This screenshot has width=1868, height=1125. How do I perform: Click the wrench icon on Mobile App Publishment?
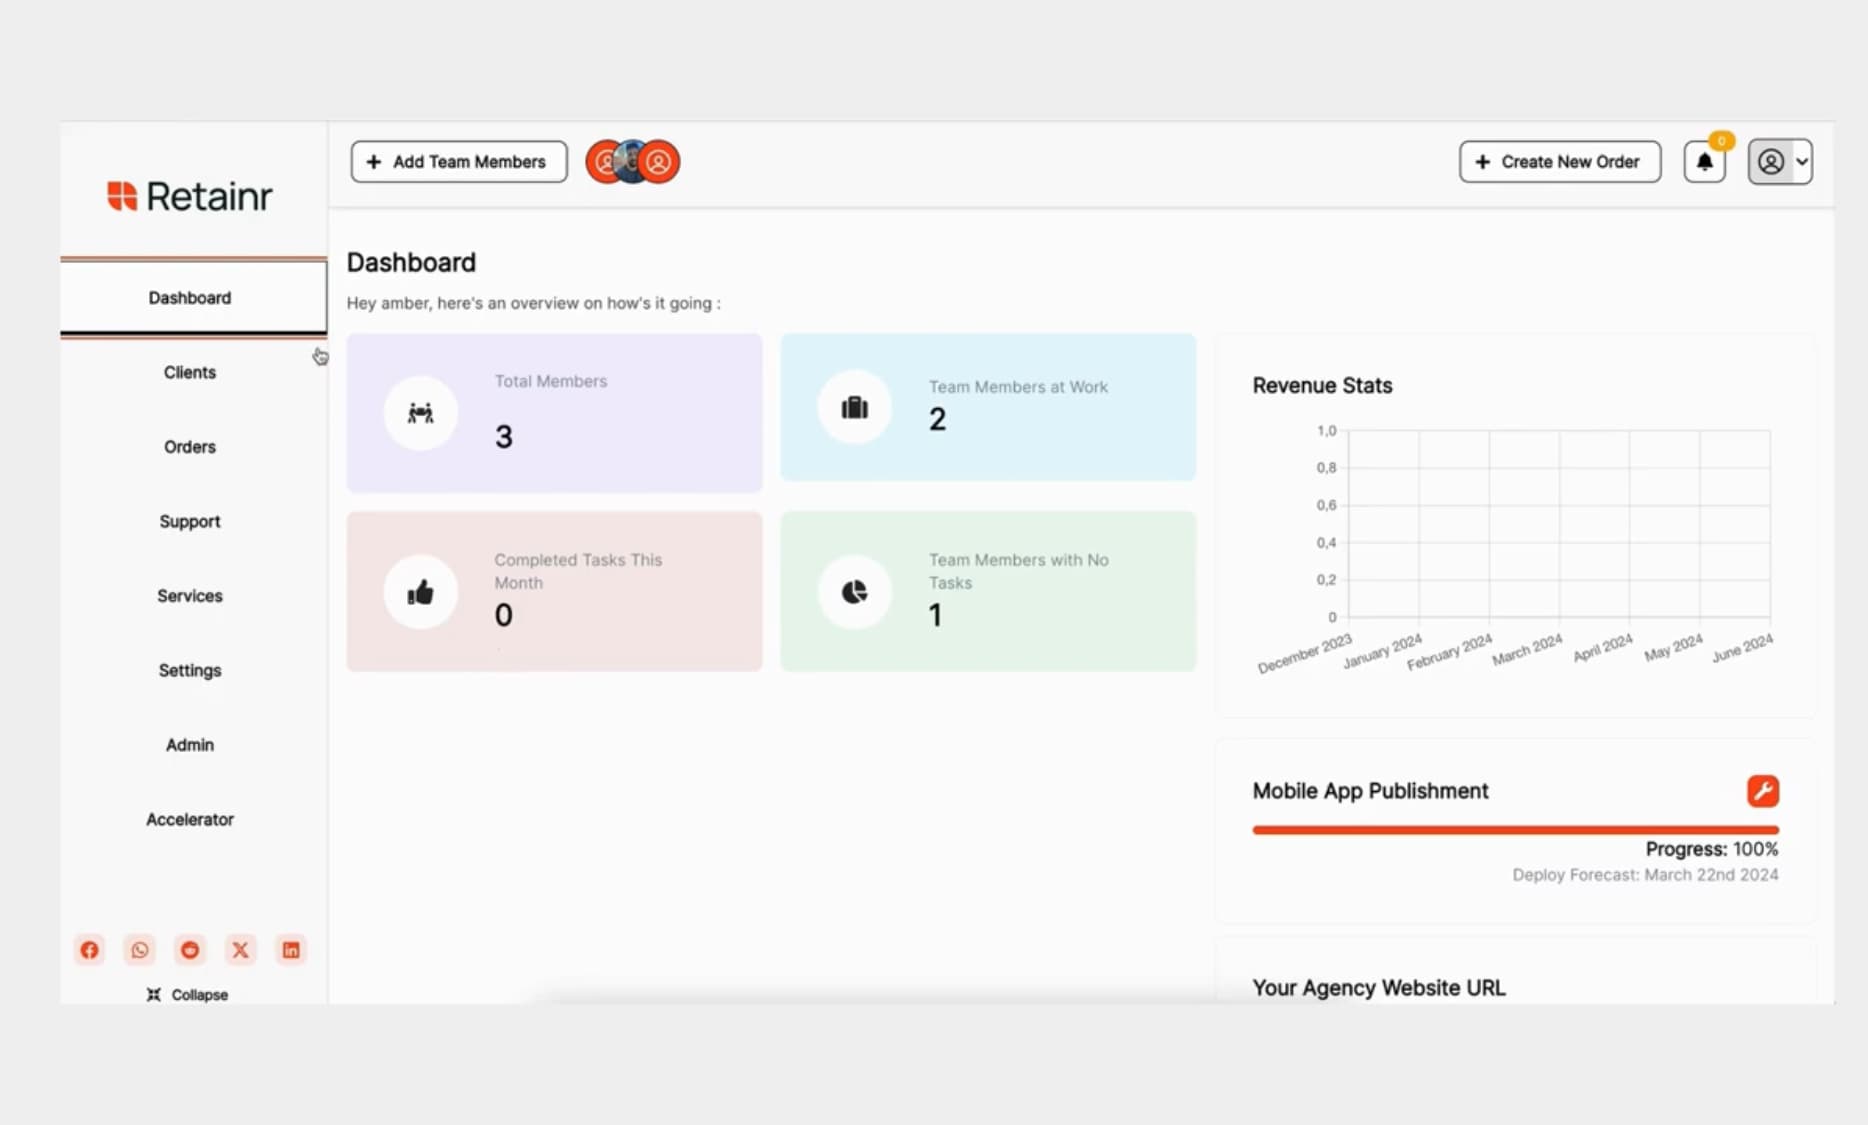pyautogui.click(x=1763, y=791)
